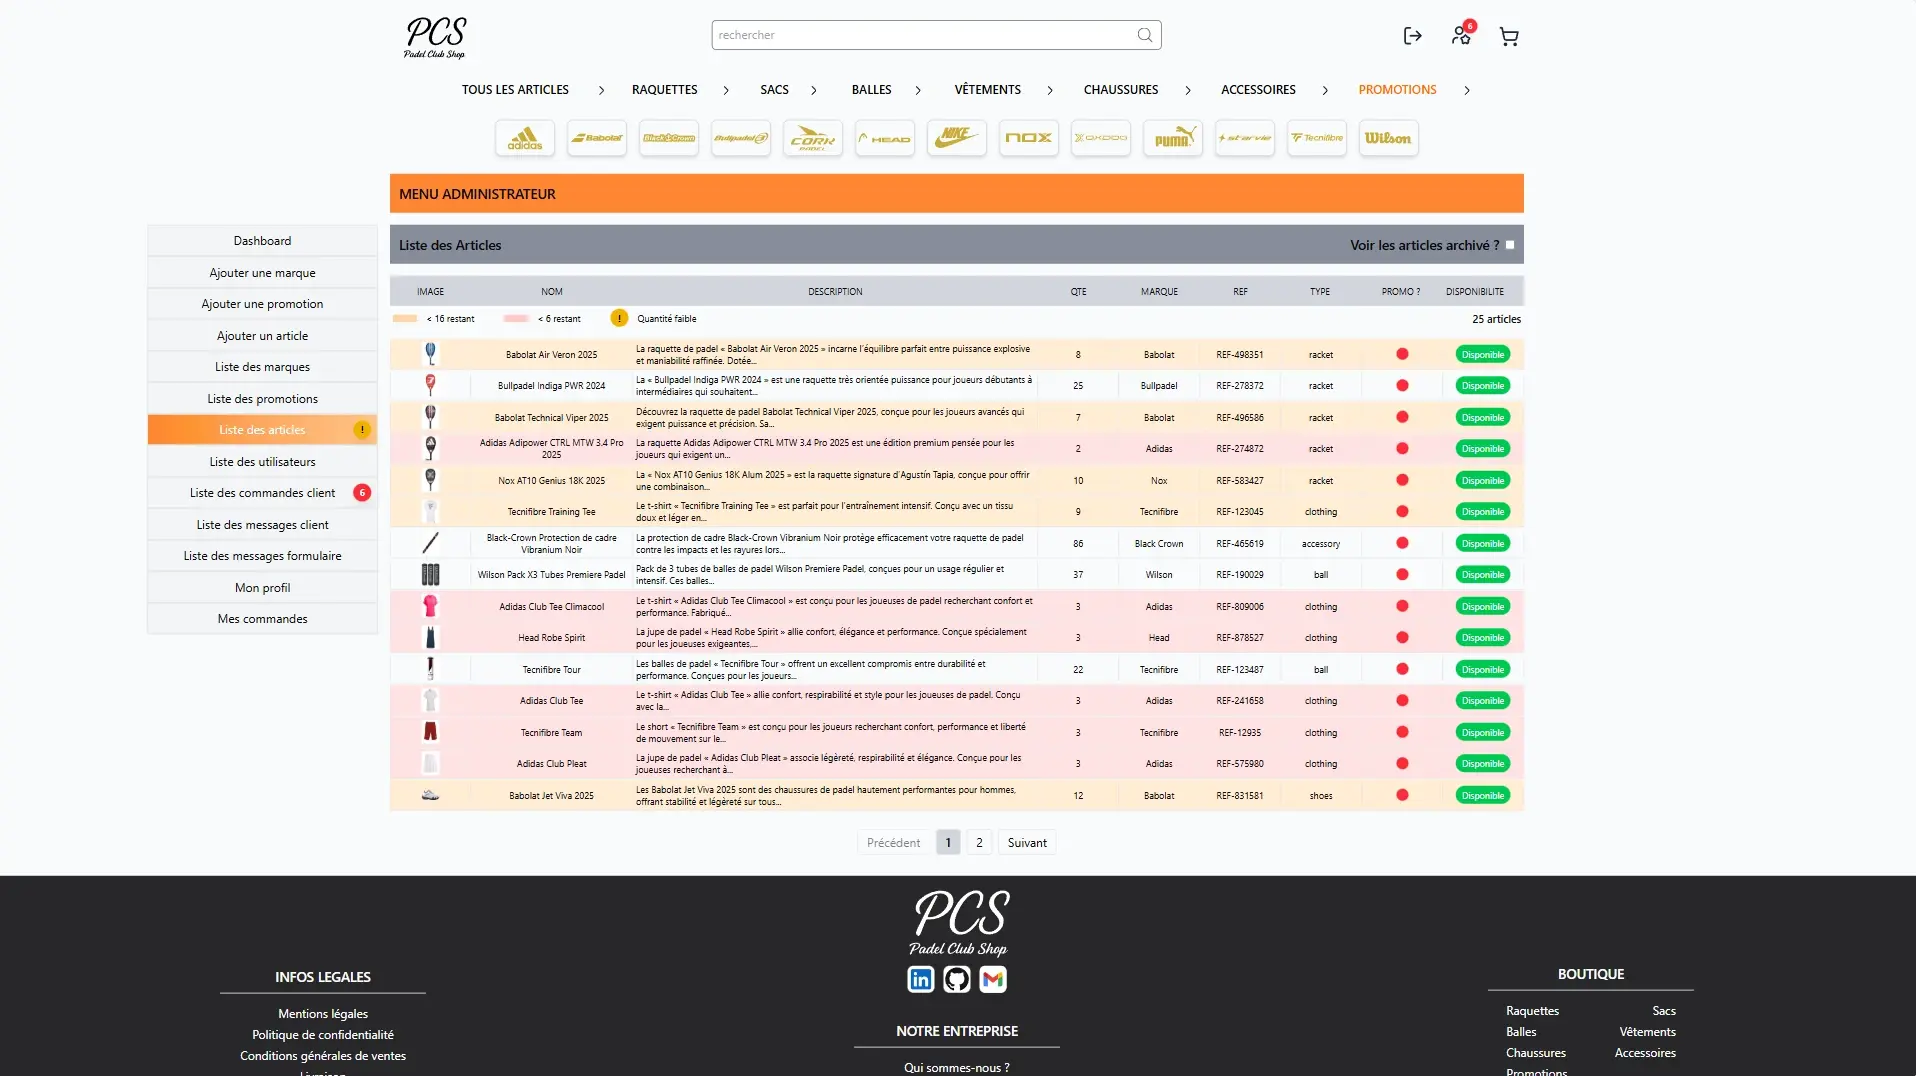This screenshot has width=1916, height=1076.
Task: Click the warning badge on Liste des articles
Action: point(362,430)
